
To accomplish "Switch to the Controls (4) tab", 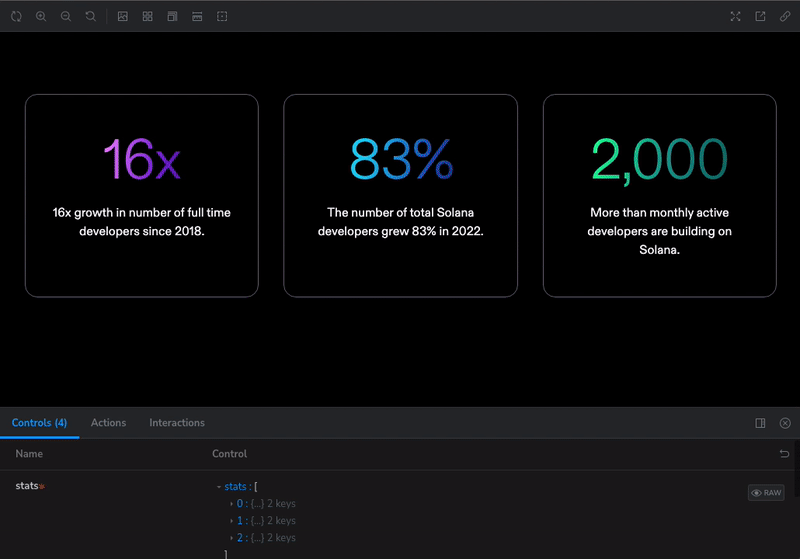I will [x=39, y=423].
